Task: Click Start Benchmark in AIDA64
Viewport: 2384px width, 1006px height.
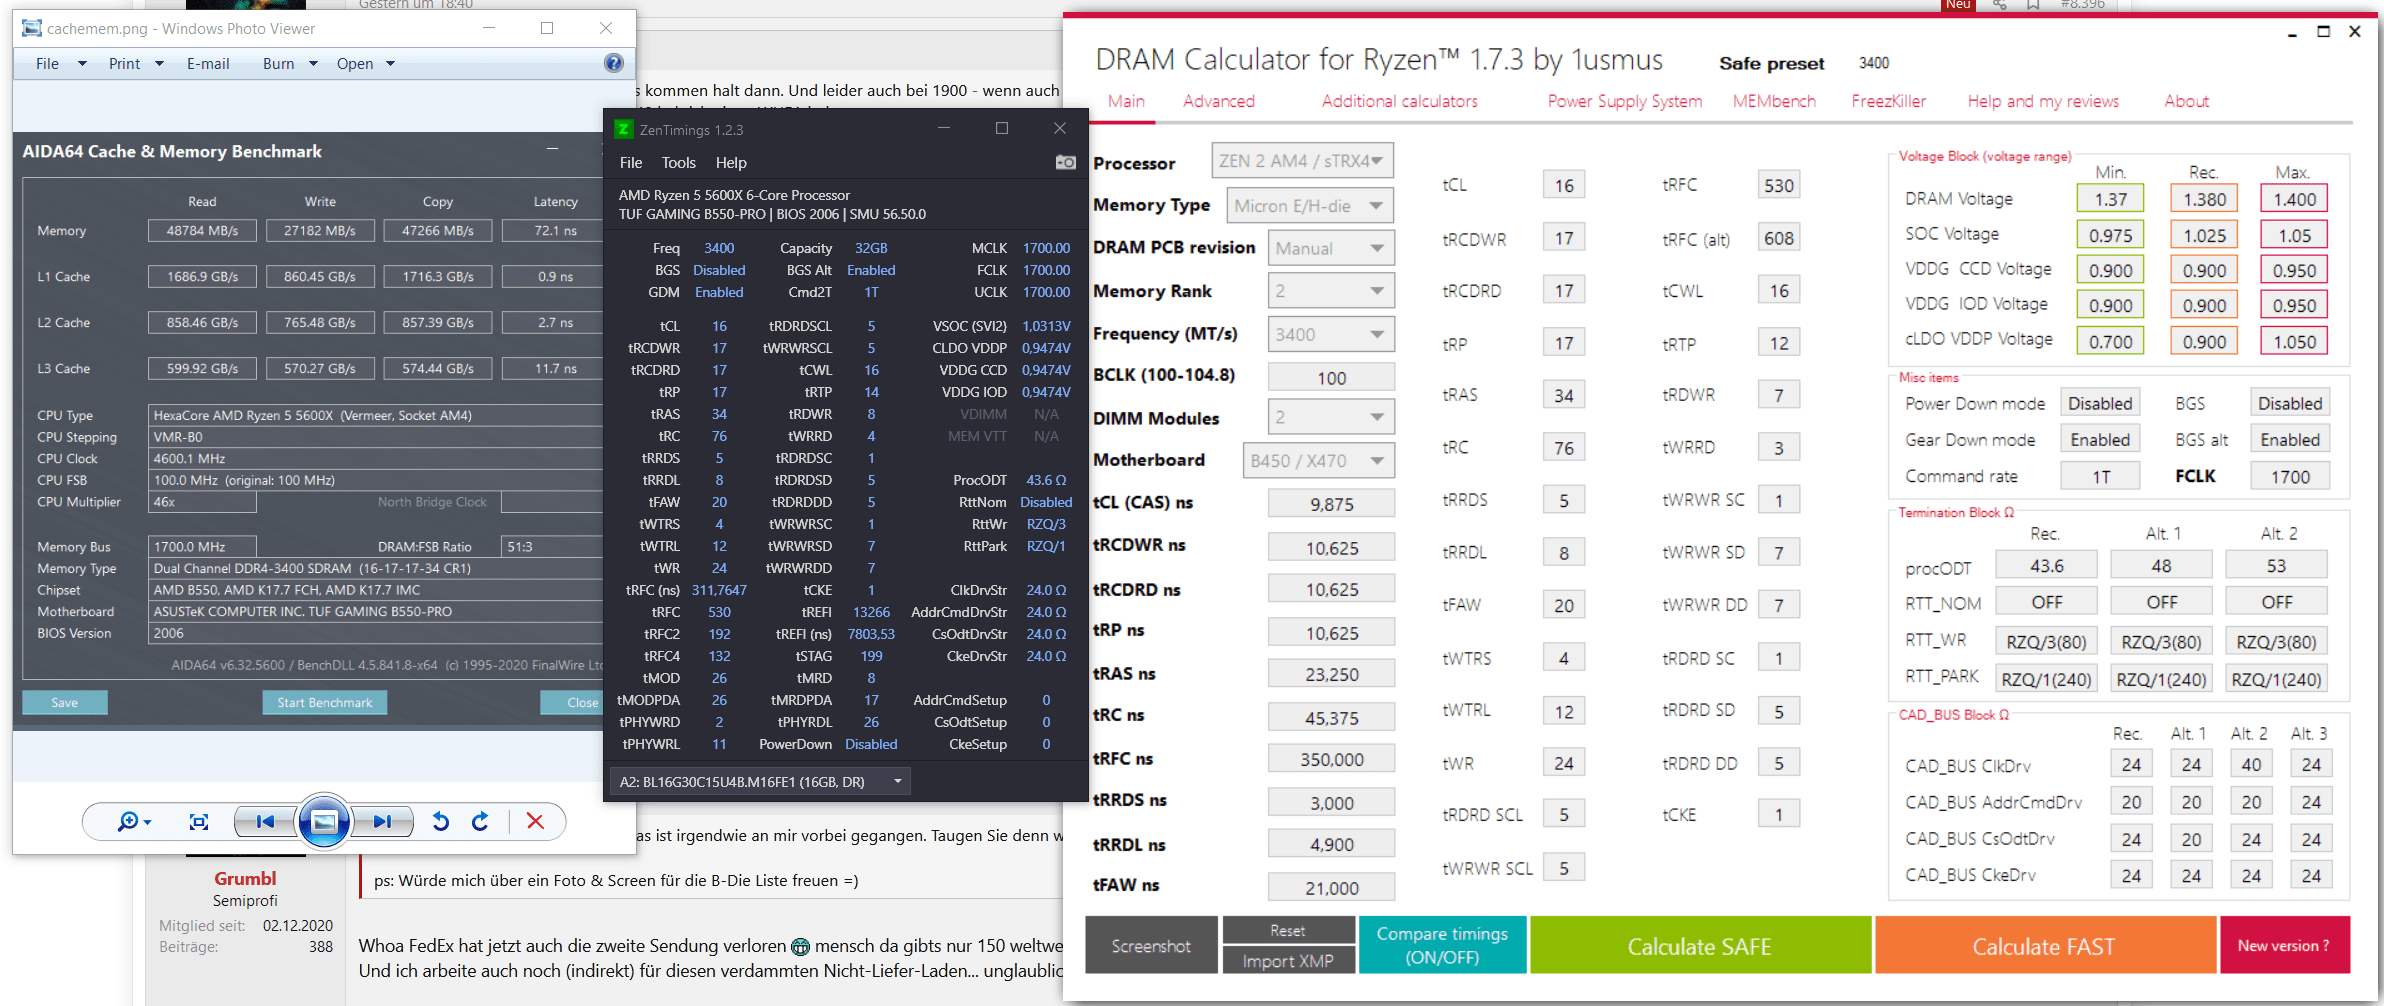Action: click(x=325, y=702)
